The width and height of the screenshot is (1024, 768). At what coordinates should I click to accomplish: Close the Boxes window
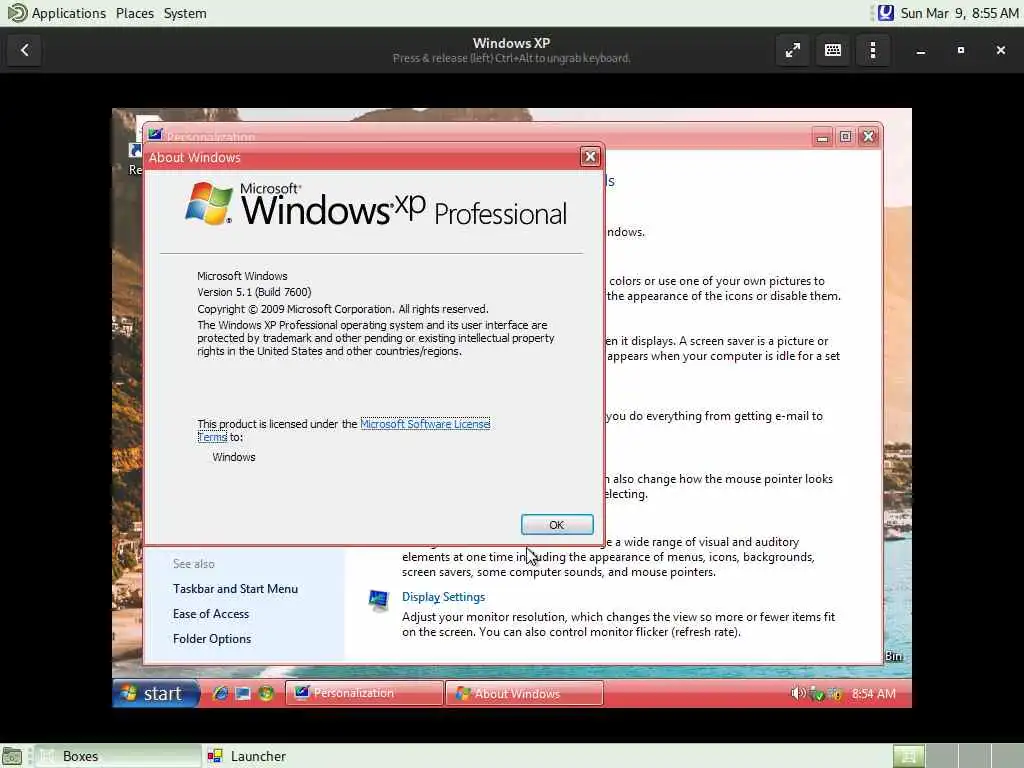point(1000,50)
